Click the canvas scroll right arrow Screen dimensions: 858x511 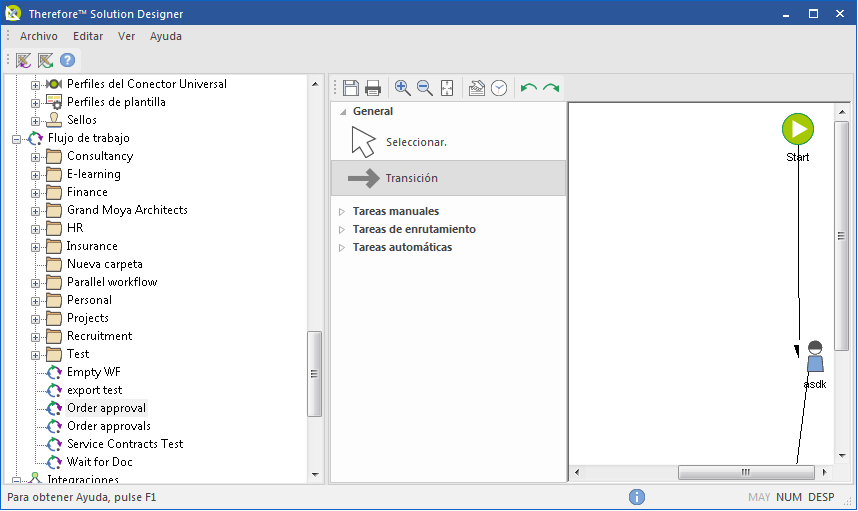824,472
